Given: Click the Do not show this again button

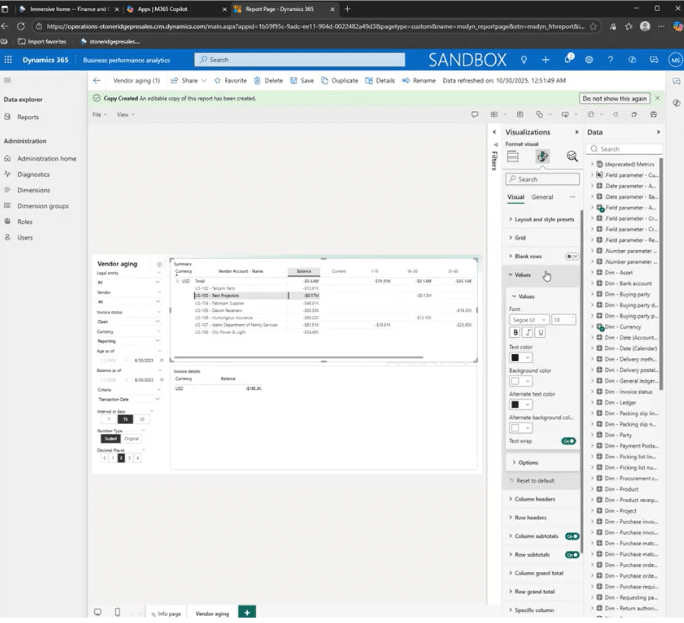Looking at the screenshot, I should [x=614, y=98].
